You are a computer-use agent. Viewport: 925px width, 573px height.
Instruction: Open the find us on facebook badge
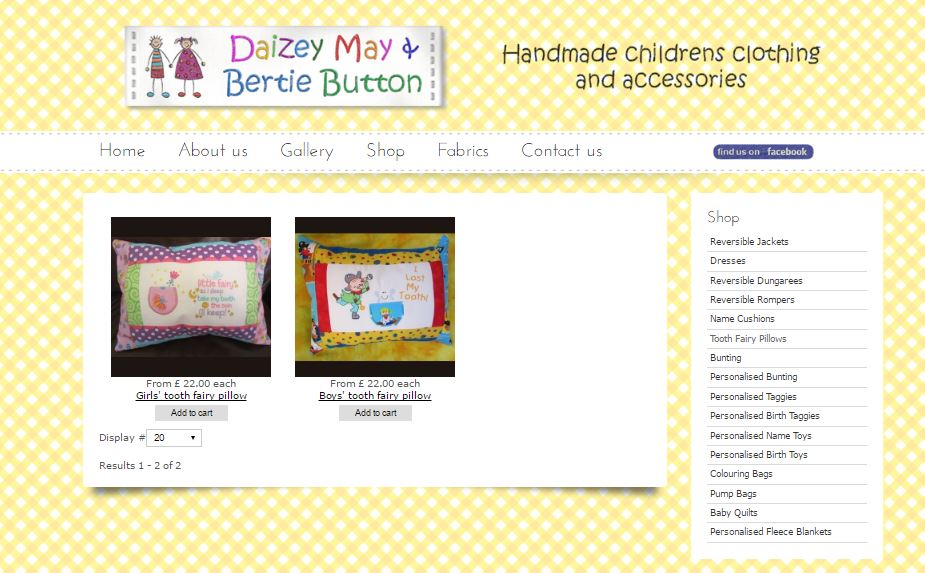[763, 152]
